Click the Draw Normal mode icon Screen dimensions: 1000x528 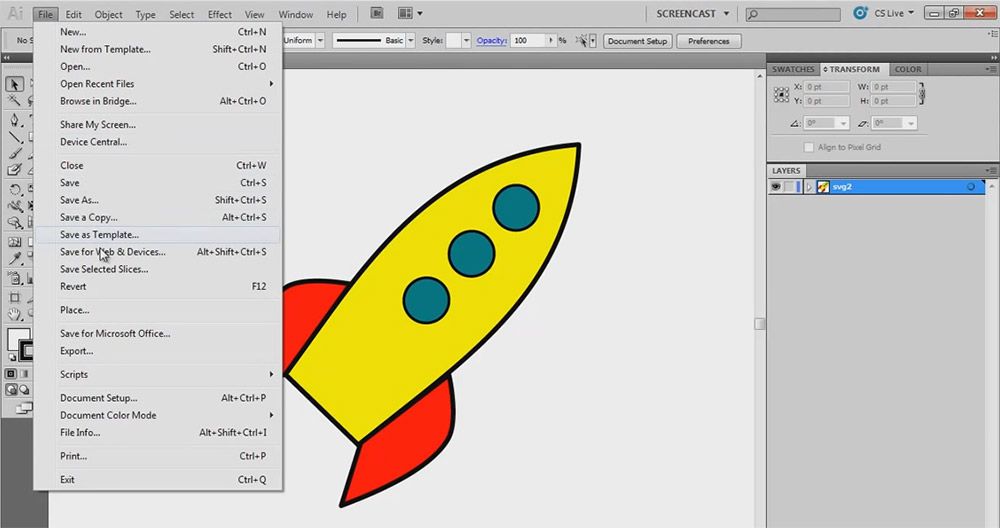[x=11, y=390]
